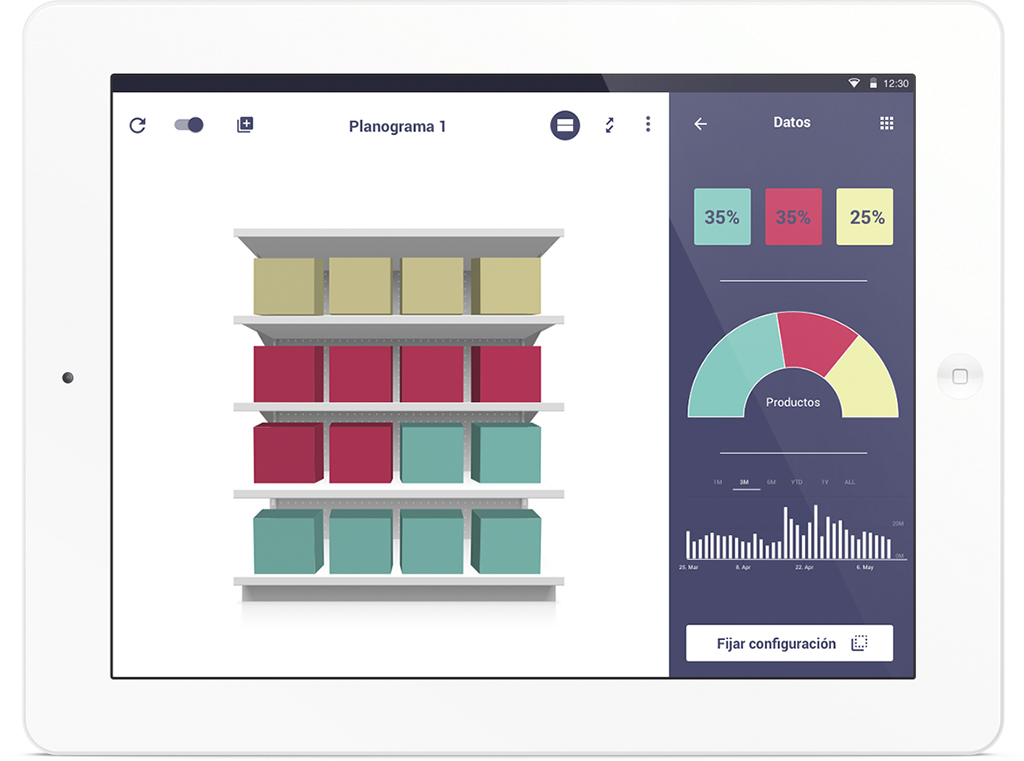The height and width of the screenshot is (761, 1024).
Task: Select the ALL time range tab
Action: 850,482
